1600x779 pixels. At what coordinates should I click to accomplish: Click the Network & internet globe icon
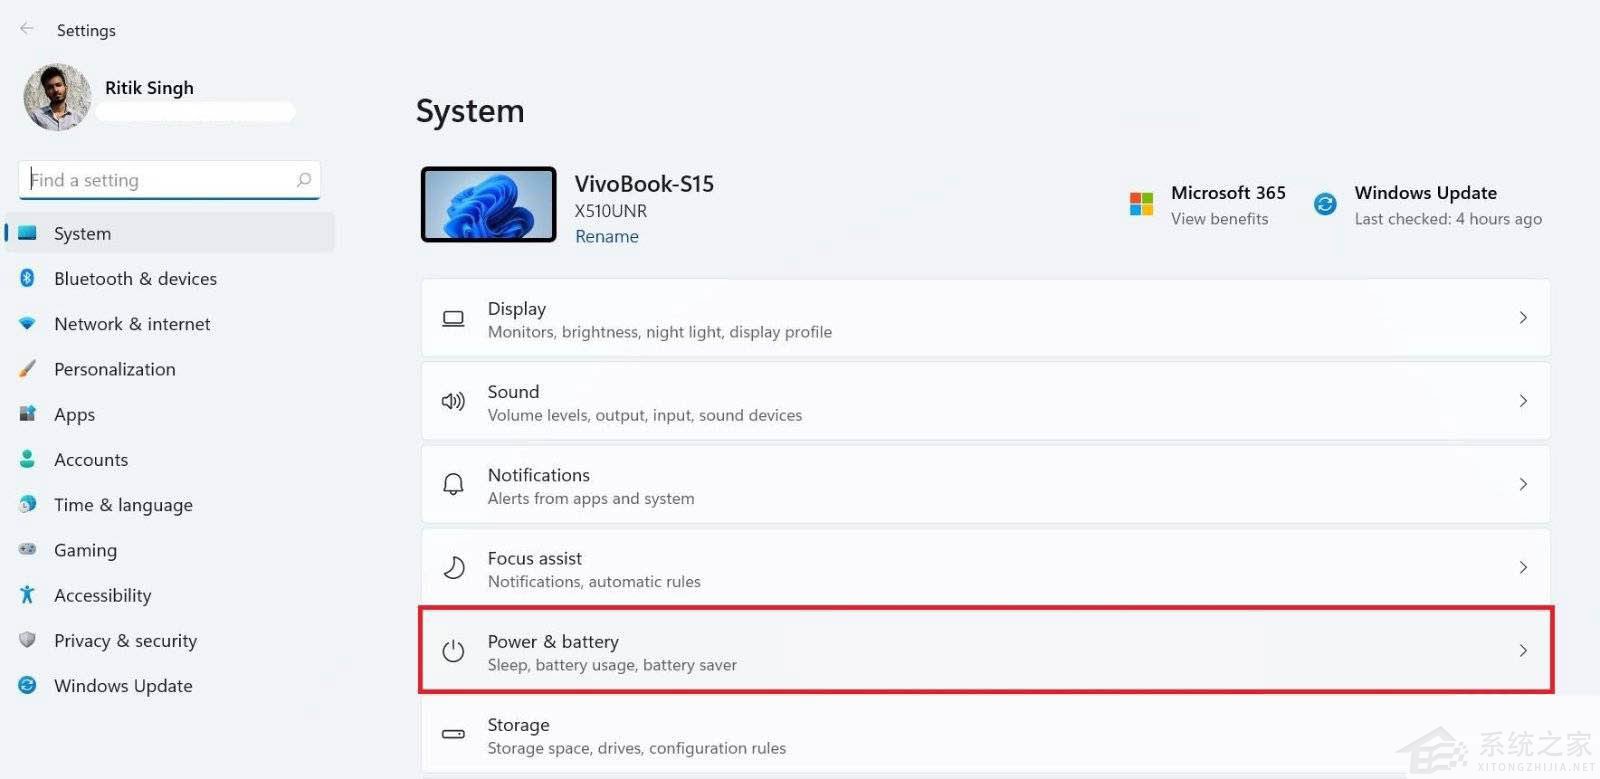tap(27, 323)
